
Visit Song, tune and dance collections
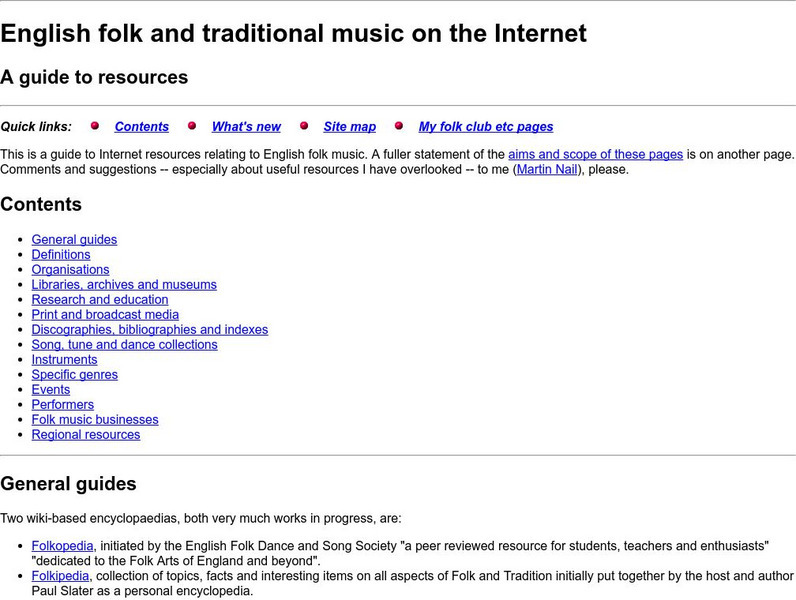(124, 344)
